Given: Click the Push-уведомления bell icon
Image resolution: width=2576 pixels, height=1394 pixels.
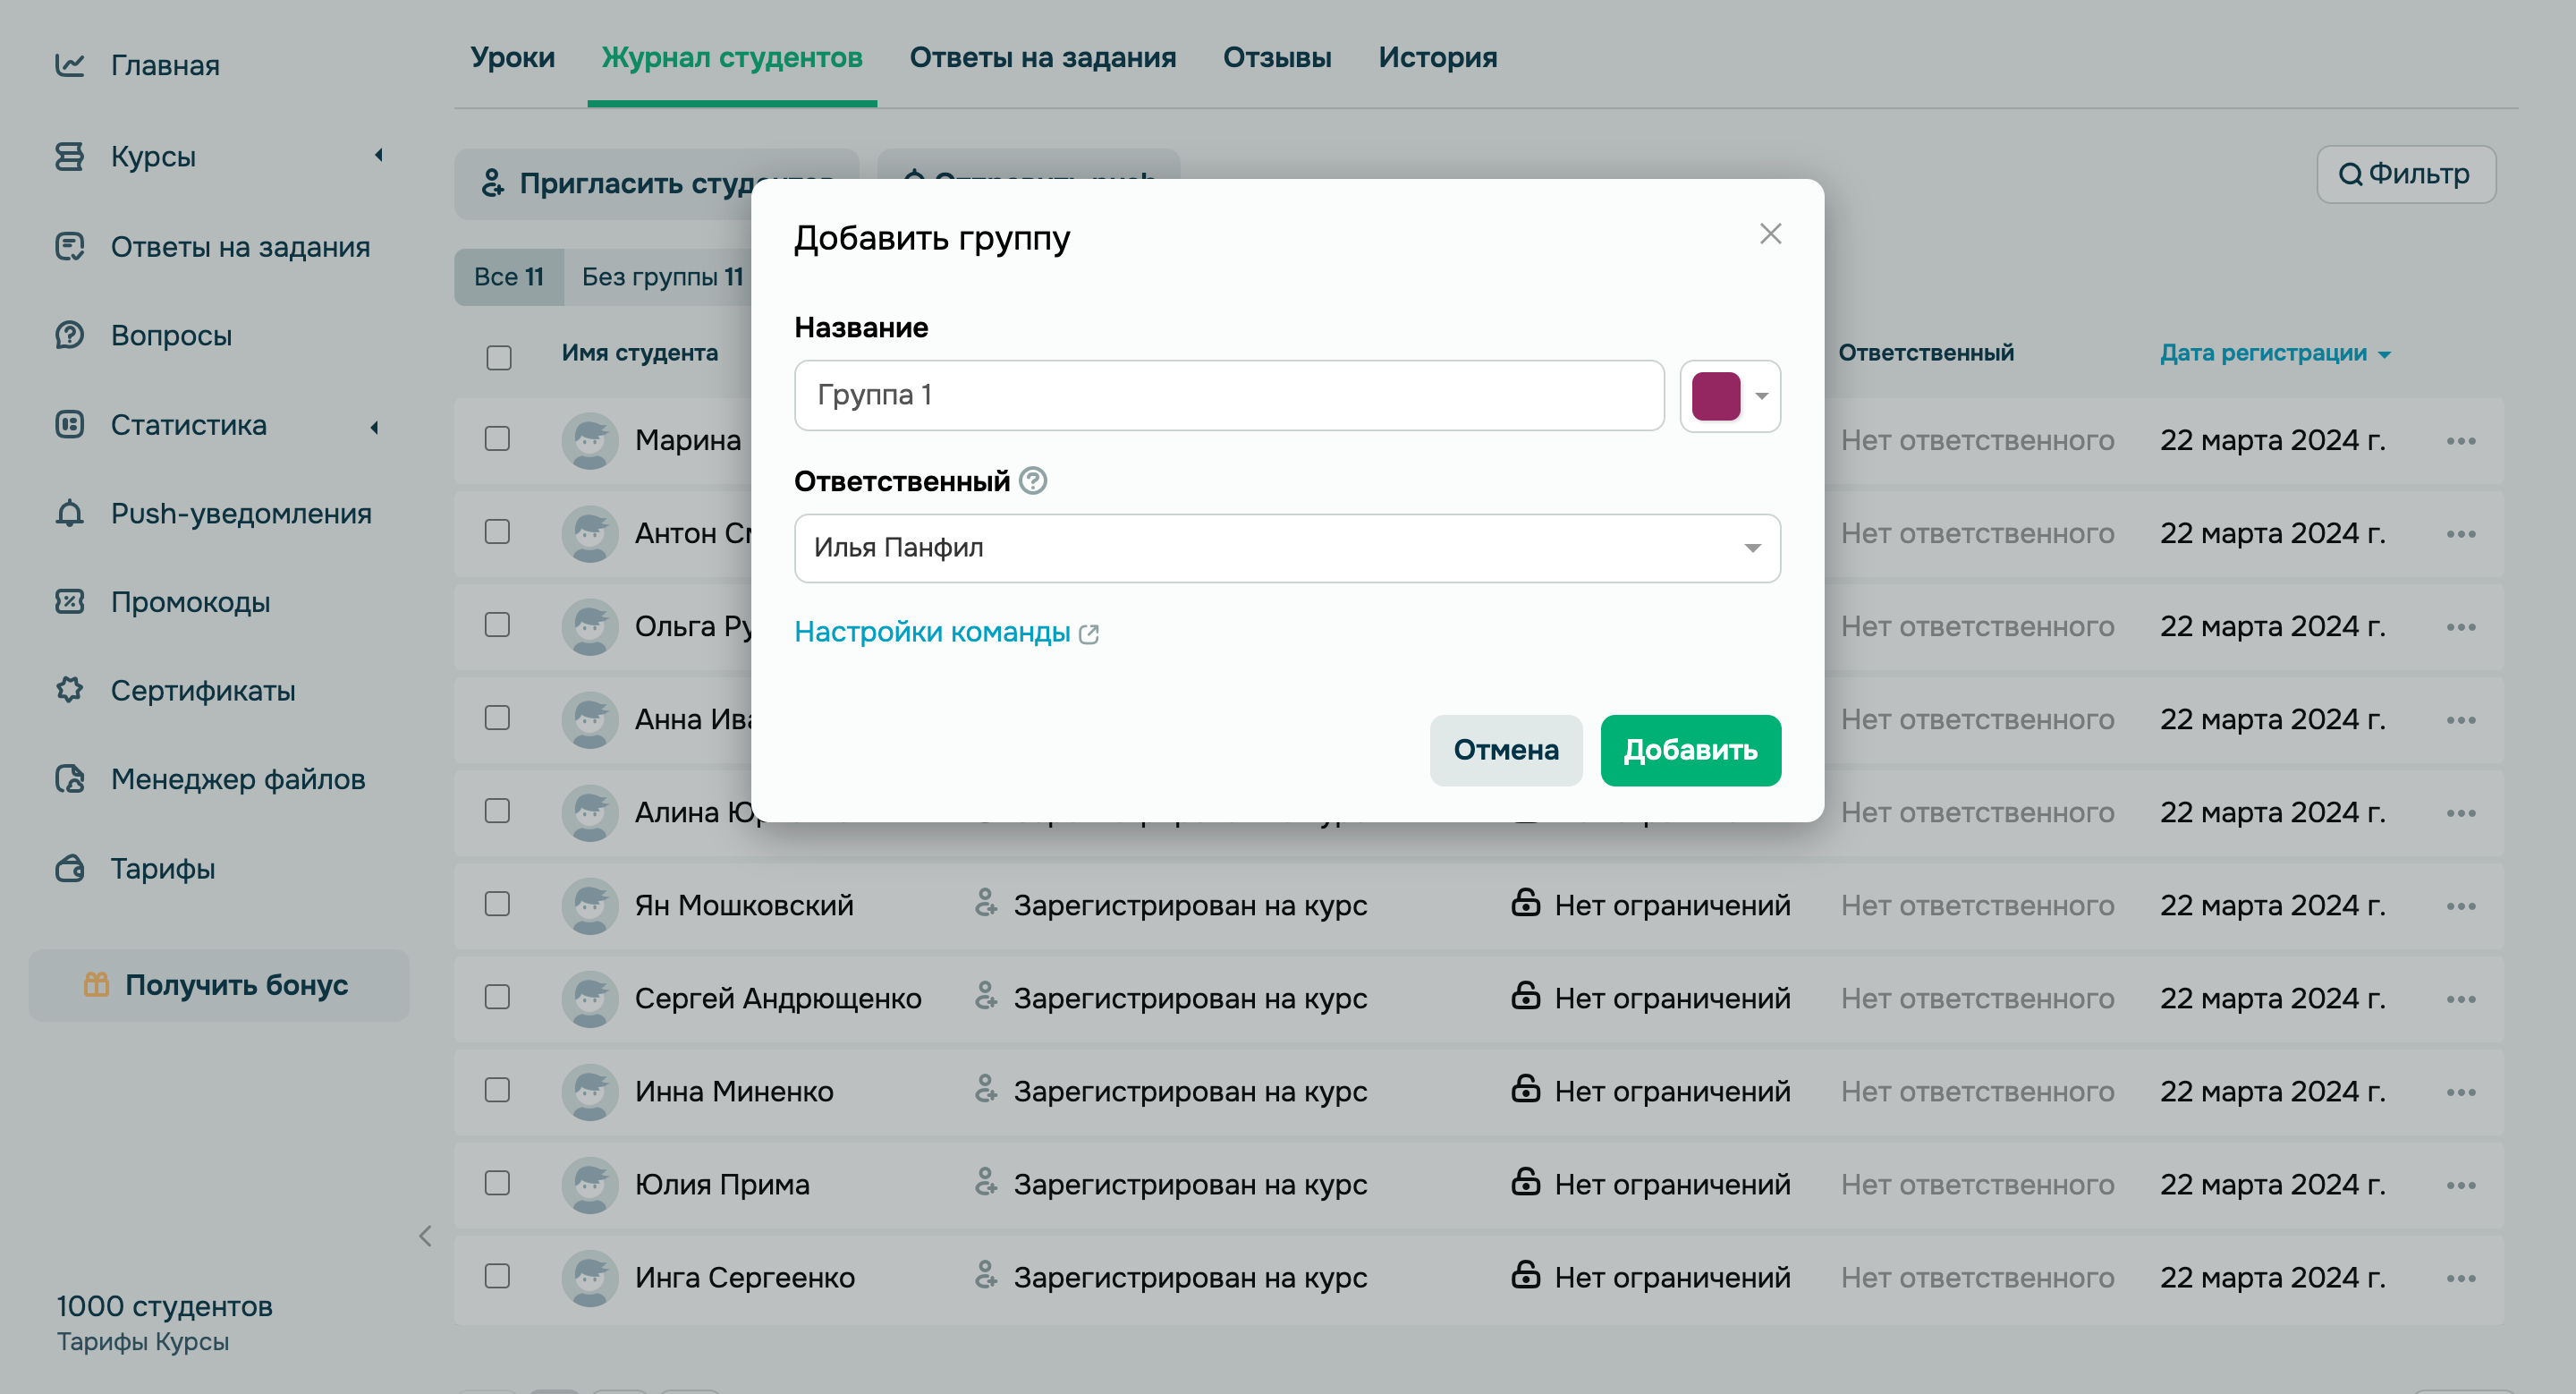Looking at the screenshot, I should coord(69,514).
